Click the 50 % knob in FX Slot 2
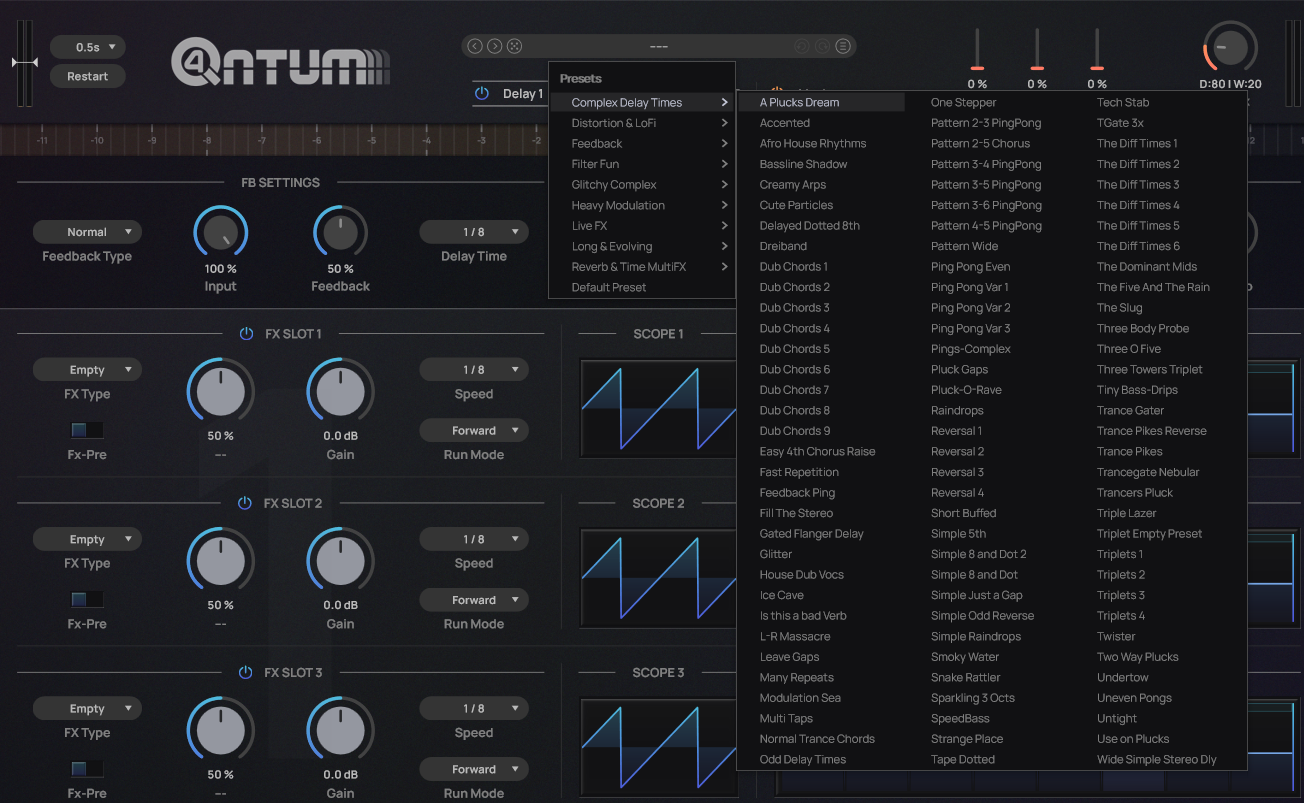 pos(220,560)
